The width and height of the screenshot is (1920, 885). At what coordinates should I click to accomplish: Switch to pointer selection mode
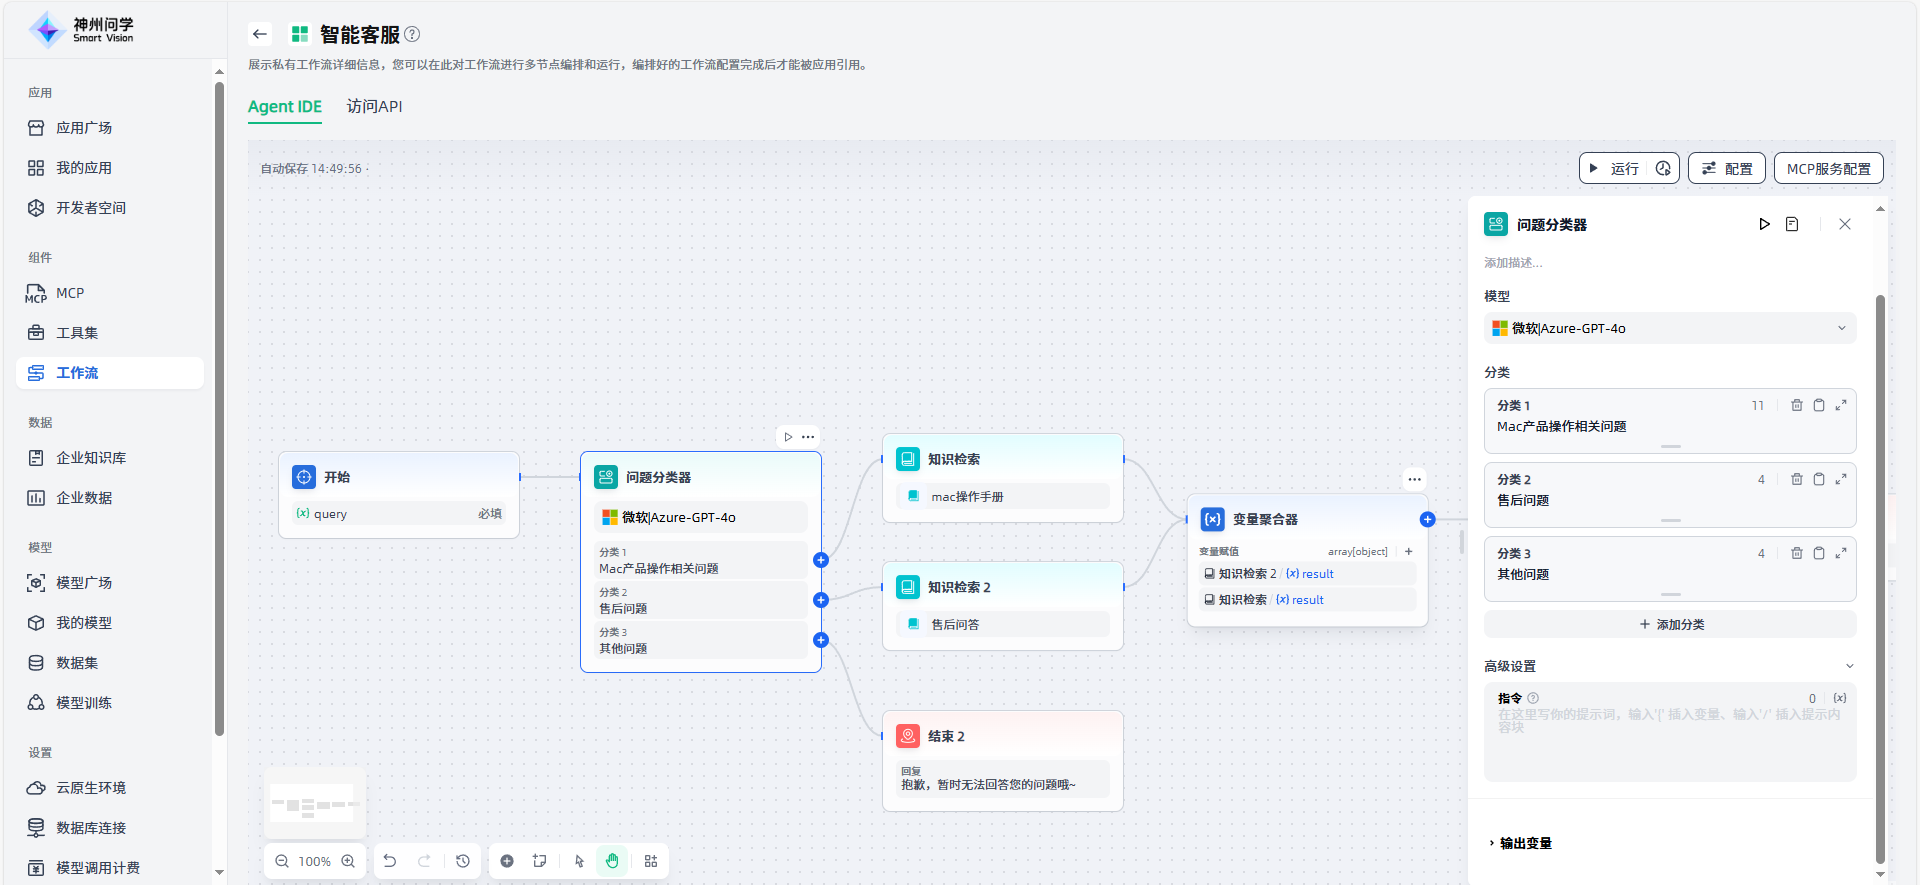[x=579, y=861]
